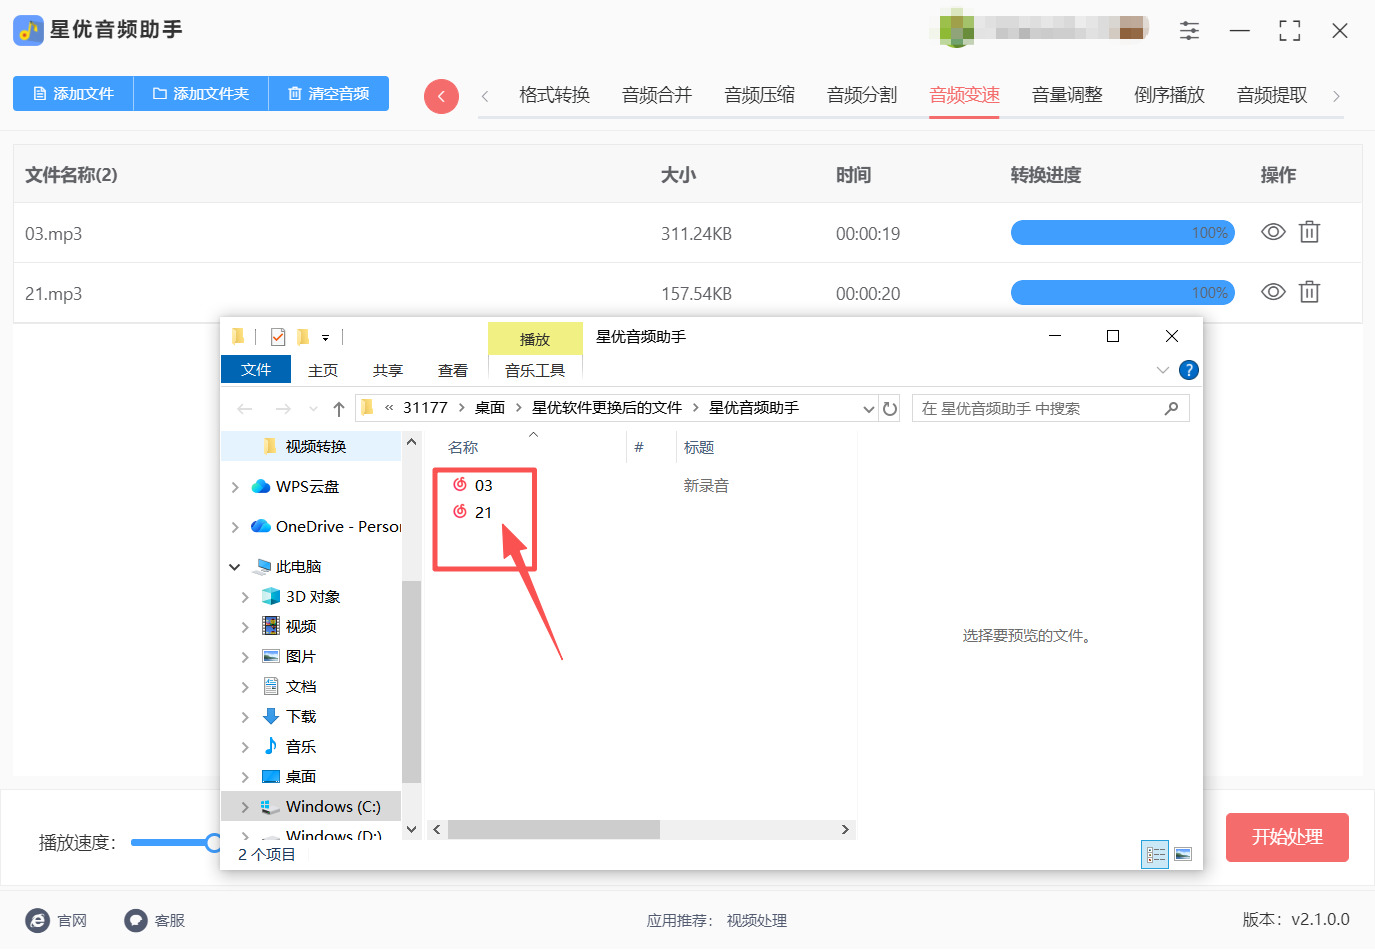Open the 音乐工具 ribbon tab
Image resolution: width=1375 pixels, height=950 pixels.
(535, 370)
